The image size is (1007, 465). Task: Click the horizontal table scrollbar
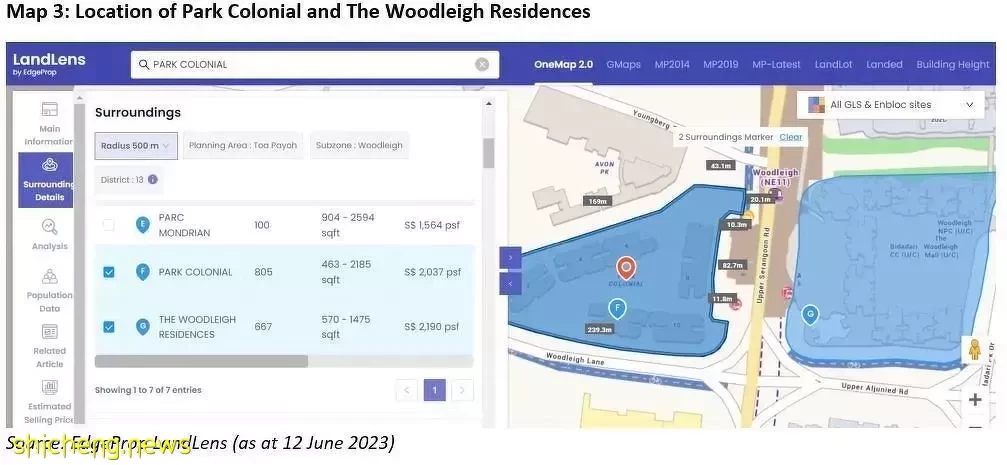point(201,361)
